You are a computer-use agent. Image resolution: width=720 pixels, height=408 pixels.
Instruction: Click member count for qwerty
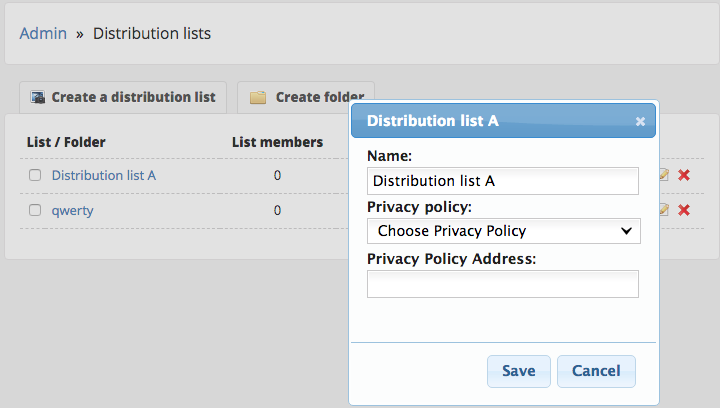(277, 210)
